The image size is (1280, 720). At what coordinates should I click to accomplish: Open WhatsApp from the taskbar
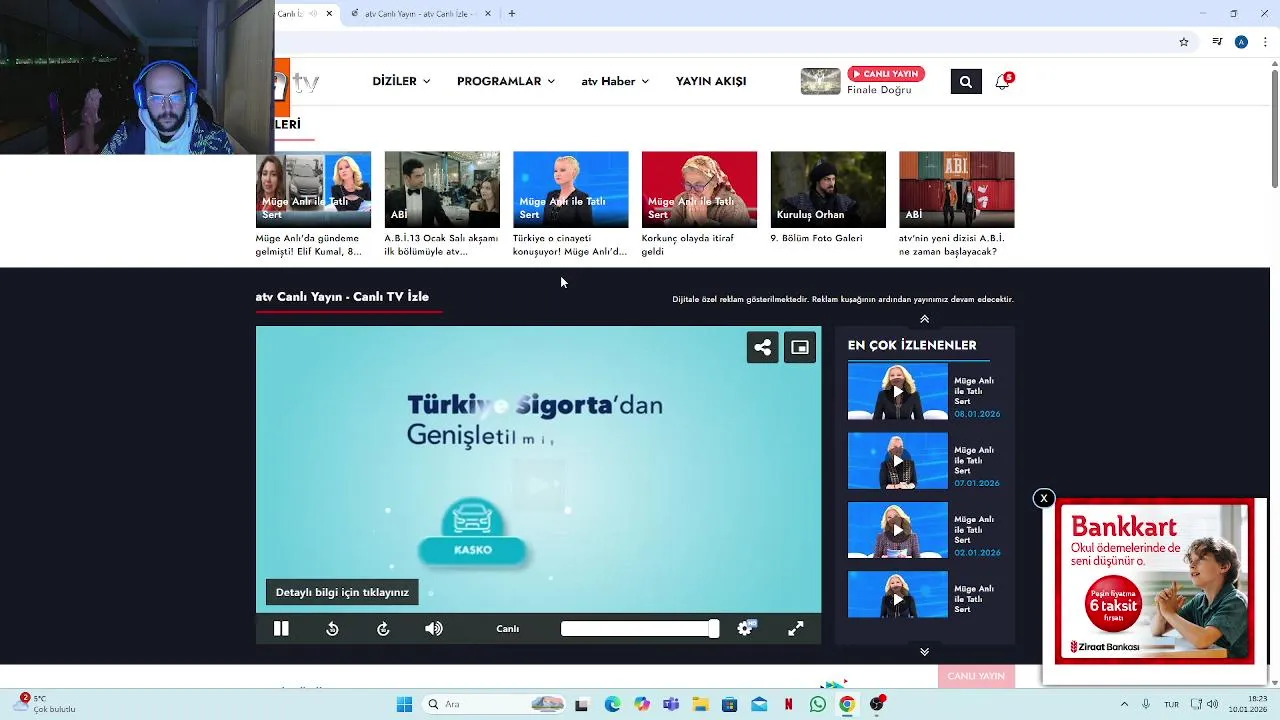(818, 705)
